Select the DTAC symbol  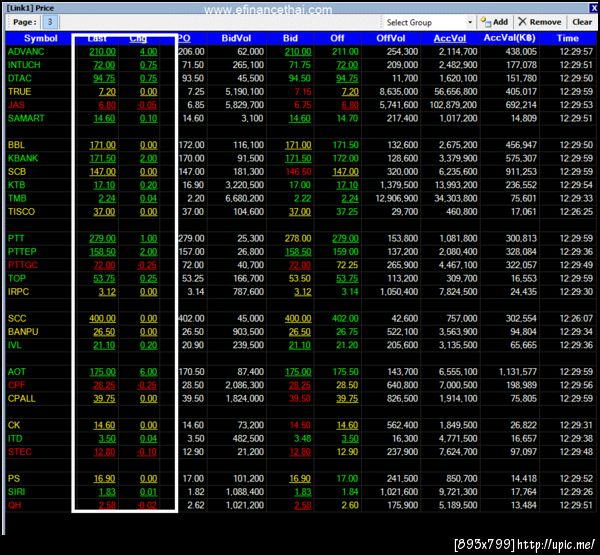tap(20, 78)
